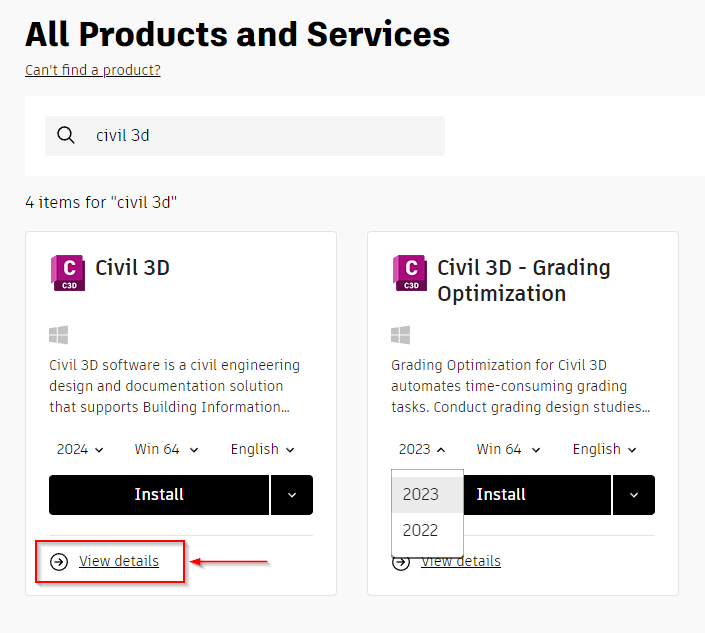
Task: Click arrow icon beside Grading Optimization View details
Action: 401,562
